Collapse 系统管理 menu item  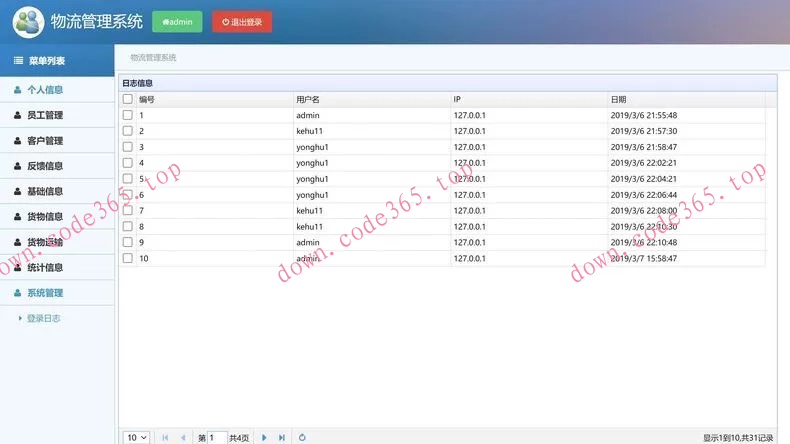pyautogui.click(x=57, y=293)
